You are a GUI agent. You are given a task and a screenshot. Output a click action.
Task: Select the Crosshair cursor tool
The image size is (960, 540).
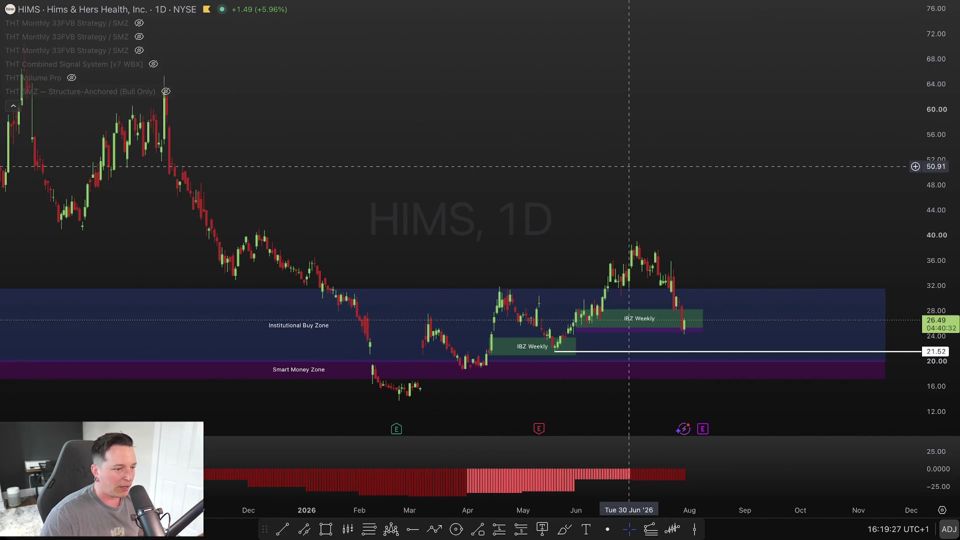click(x=629, y=529)
